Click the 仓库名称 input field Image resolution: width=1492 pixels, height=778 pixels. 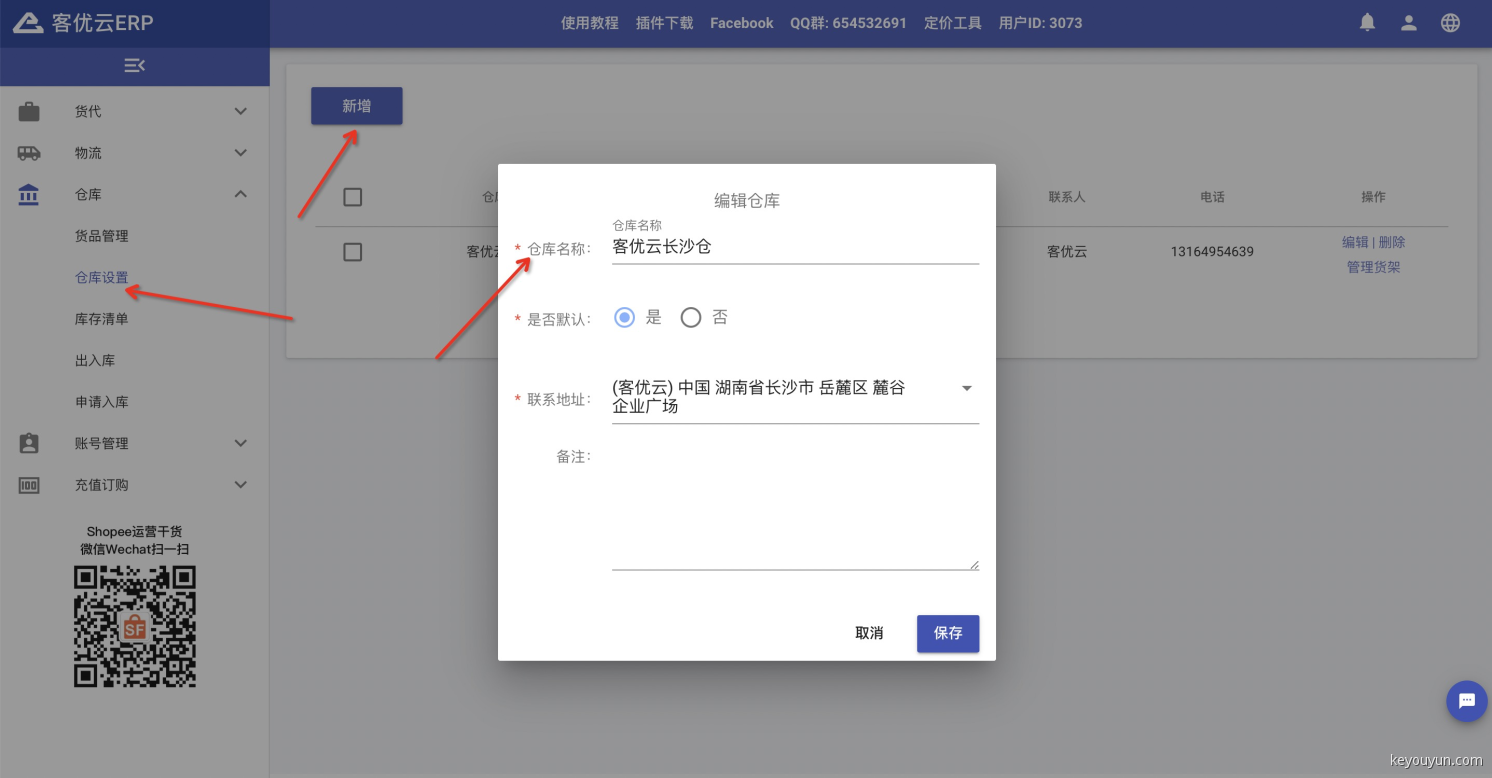(x=795, y=246)
